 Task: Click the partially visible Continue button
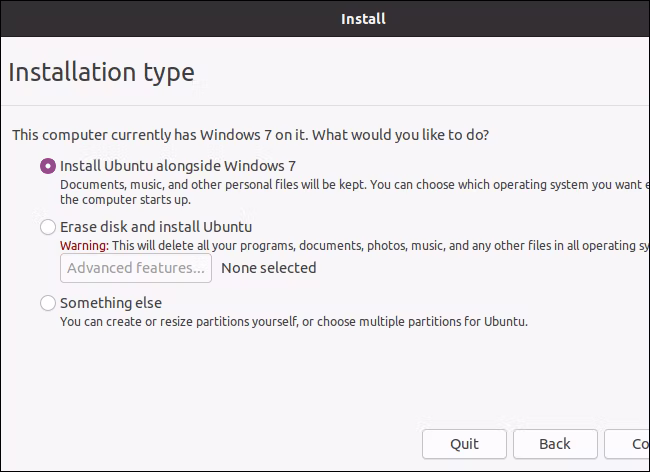click(x=627, y=444)
